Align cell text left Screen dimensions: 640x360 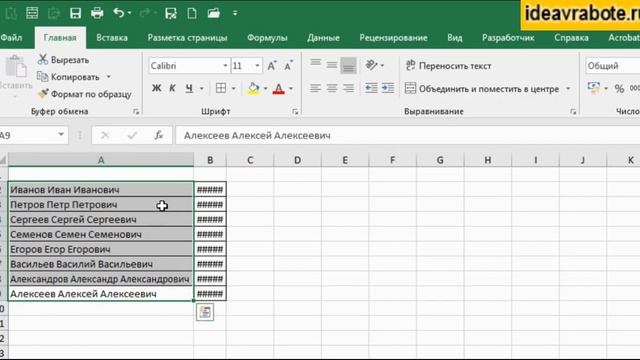pos(315,88)
